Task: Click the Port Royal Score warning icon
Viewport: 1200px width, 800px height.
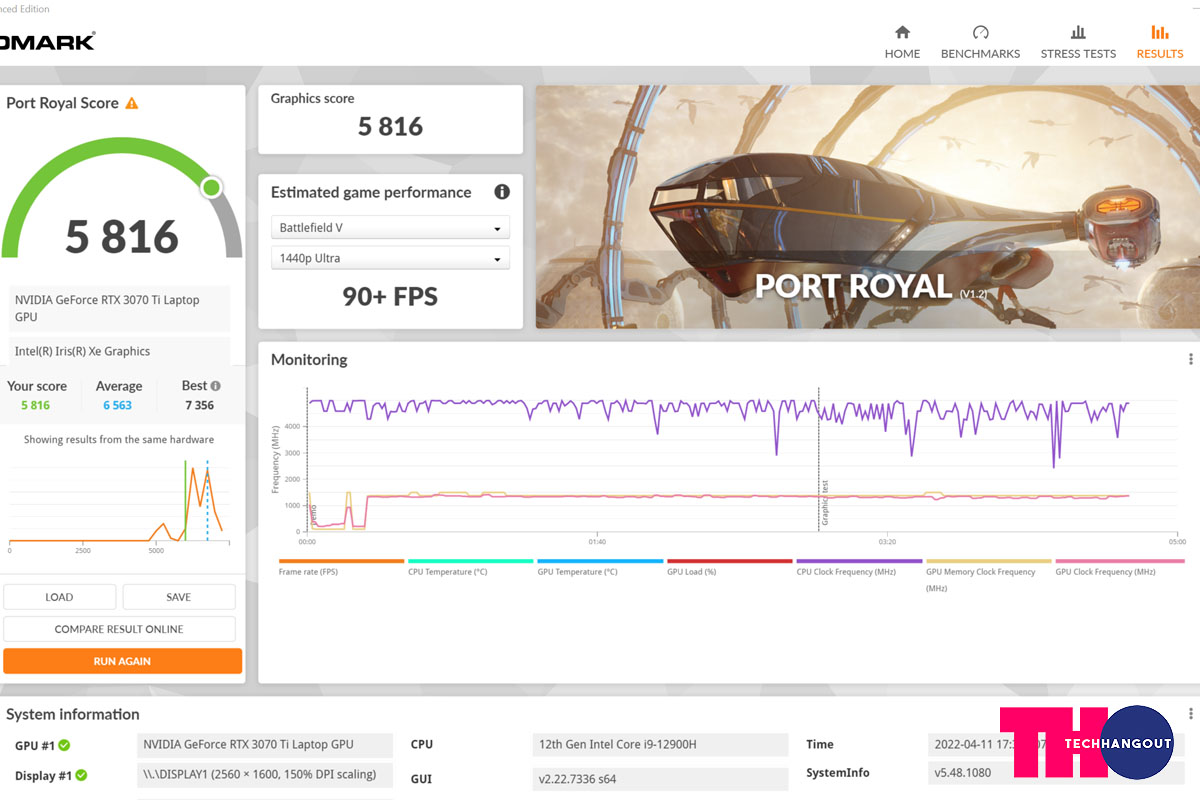Action: (x=132, y=103)
